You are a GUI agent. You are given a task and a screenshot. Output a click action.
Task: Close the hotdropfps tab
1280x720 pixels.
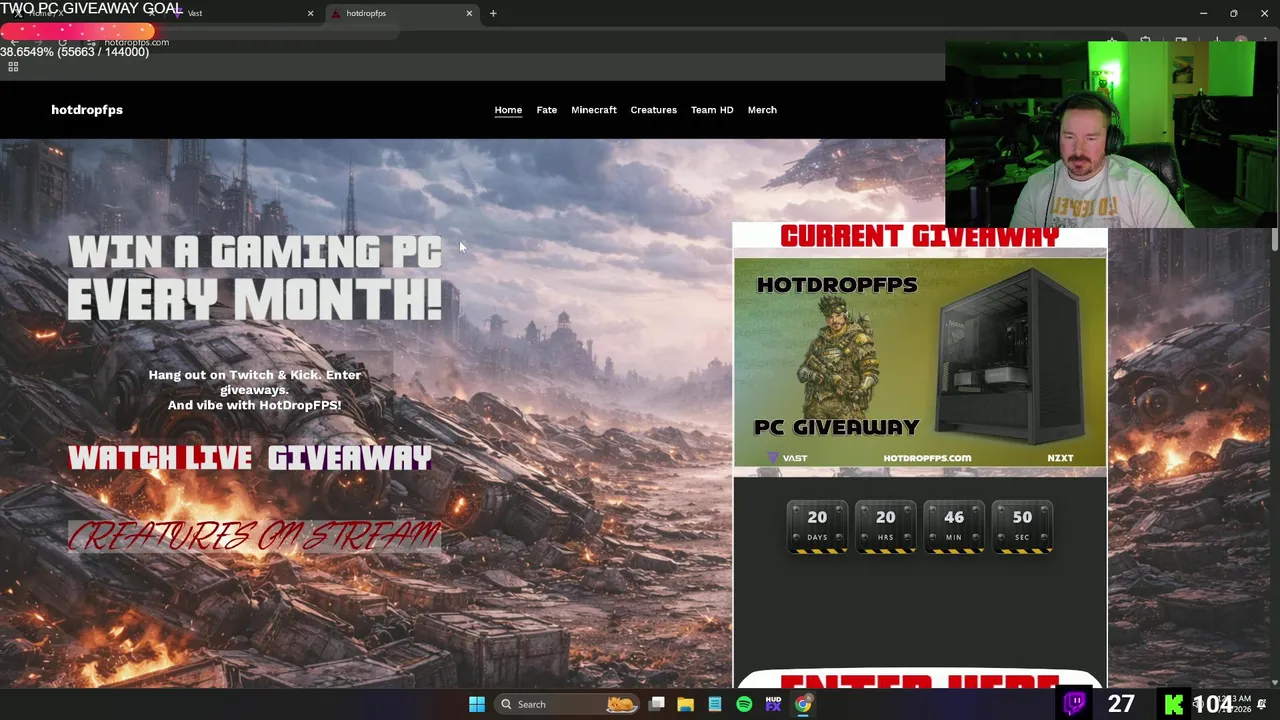tap(469, 13)
